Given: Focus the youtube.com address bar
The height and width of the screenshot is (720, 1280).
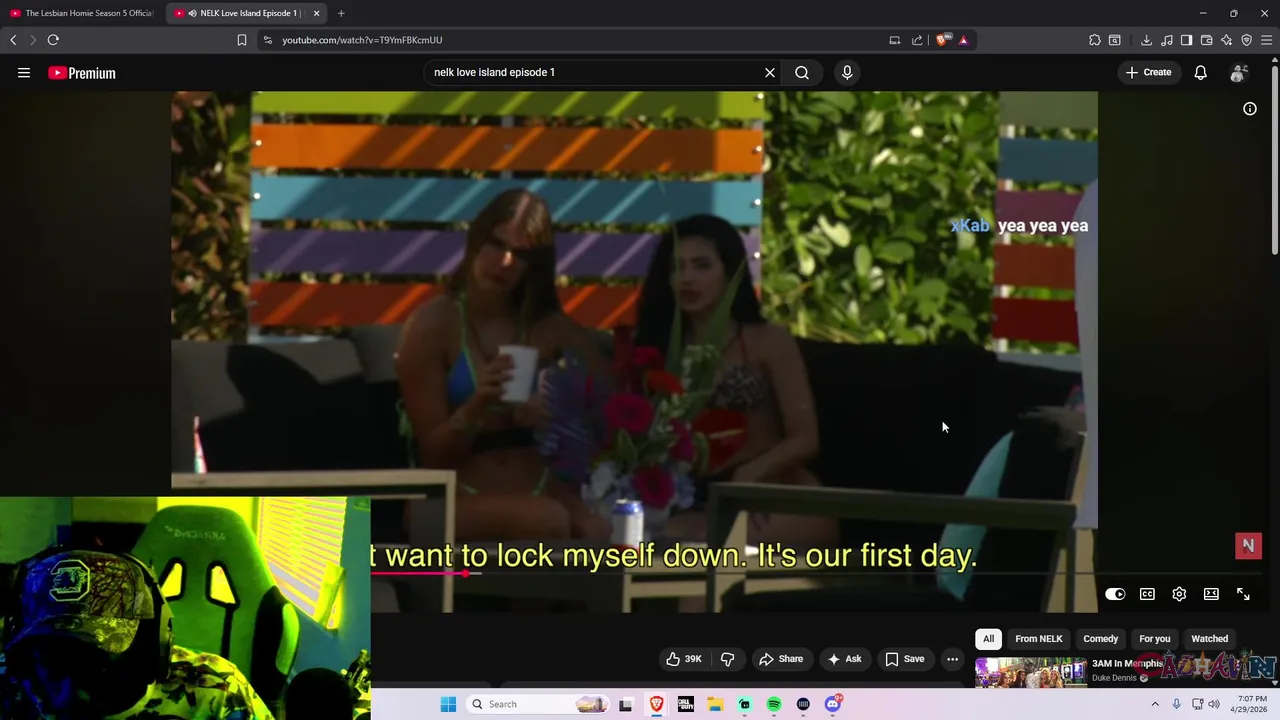Looking at the screenshot, I should click(x=580, y=40).
